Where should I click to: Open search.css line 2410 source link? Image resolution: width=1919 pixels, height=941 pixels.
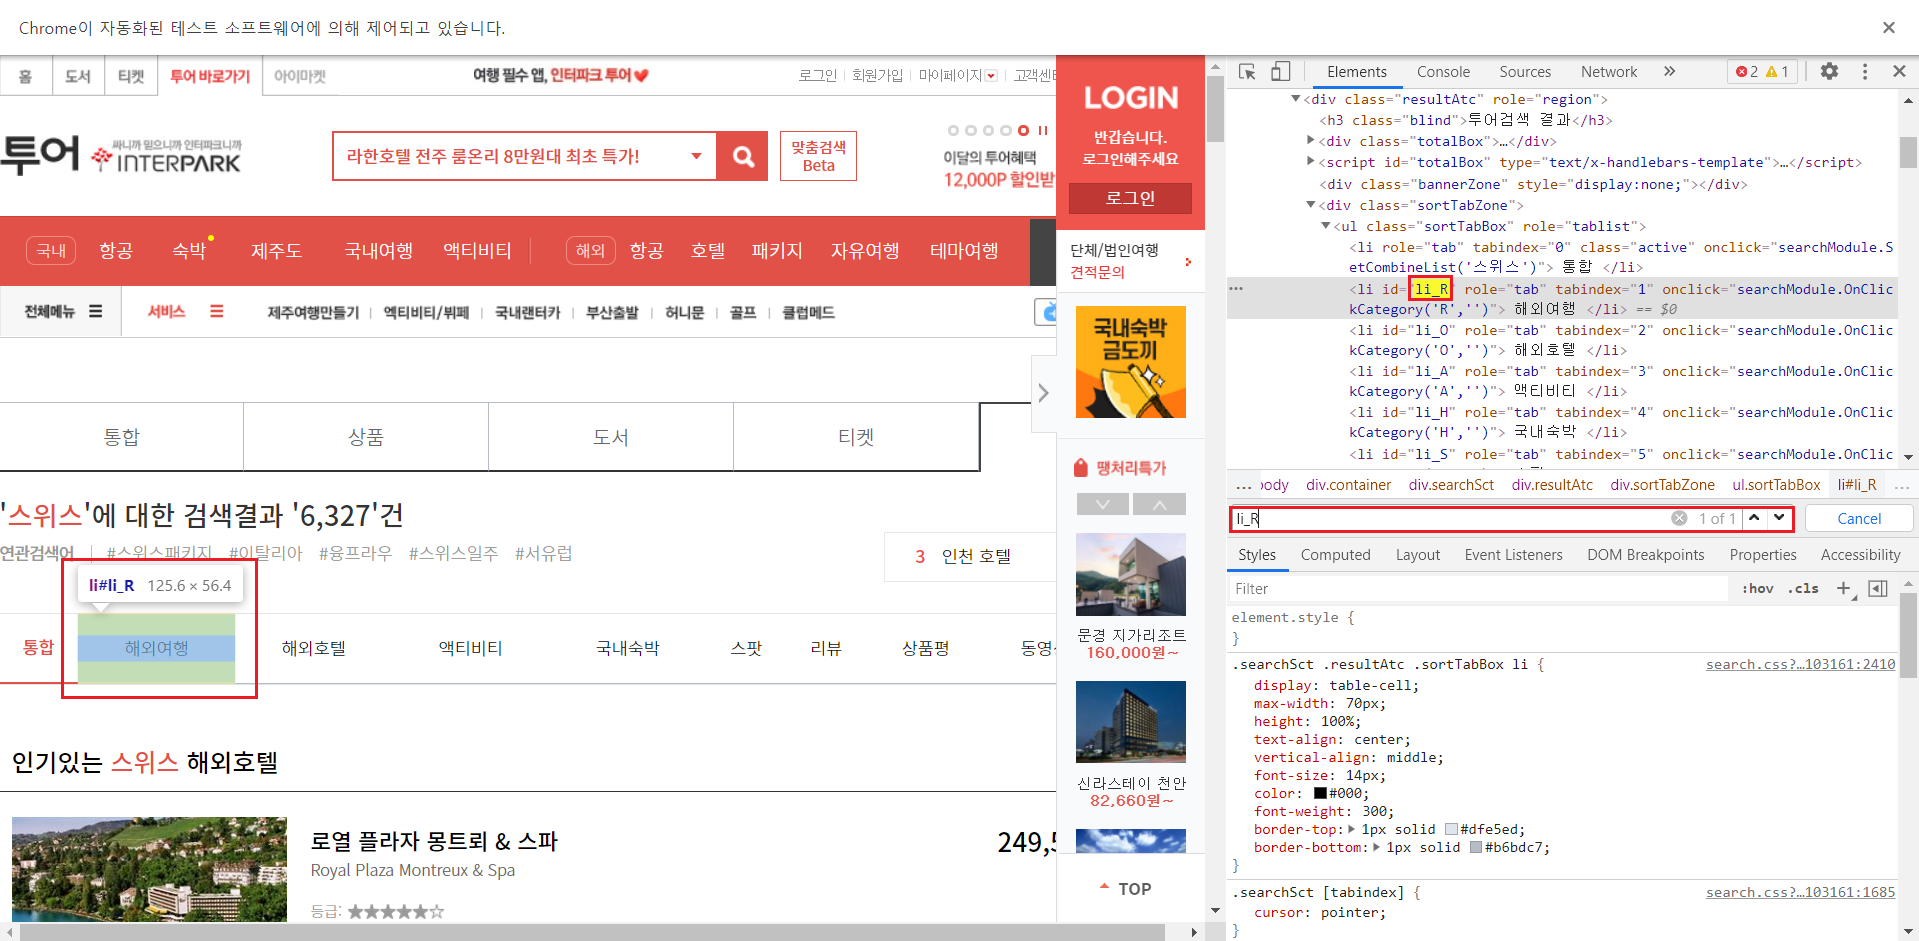1800,664
